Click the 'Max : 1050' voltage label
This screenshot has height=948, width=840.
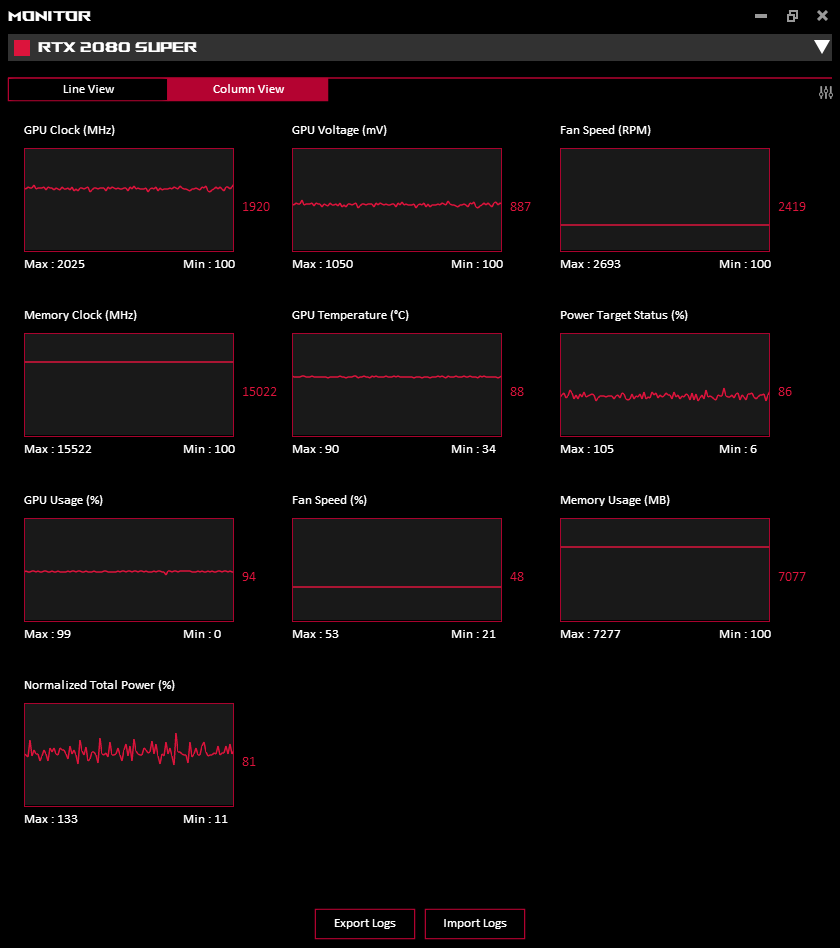click(322, 264)
